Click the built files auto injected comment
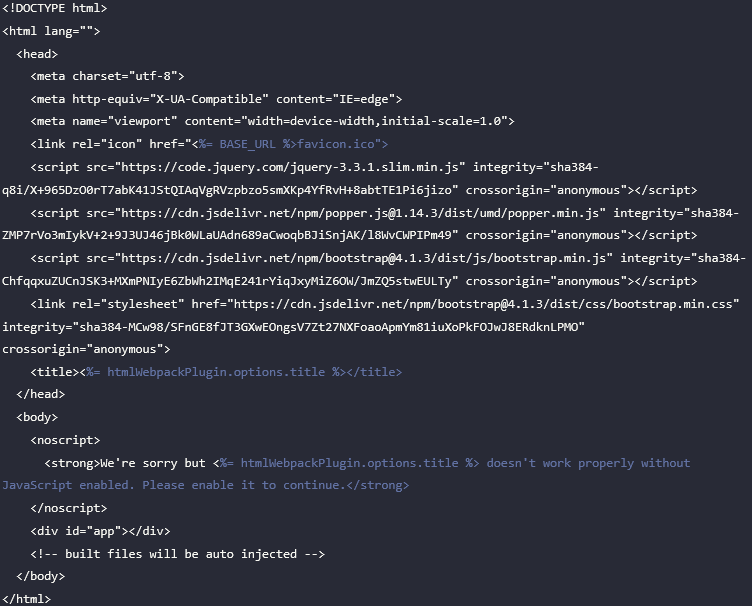 click(x=177, y=554)
